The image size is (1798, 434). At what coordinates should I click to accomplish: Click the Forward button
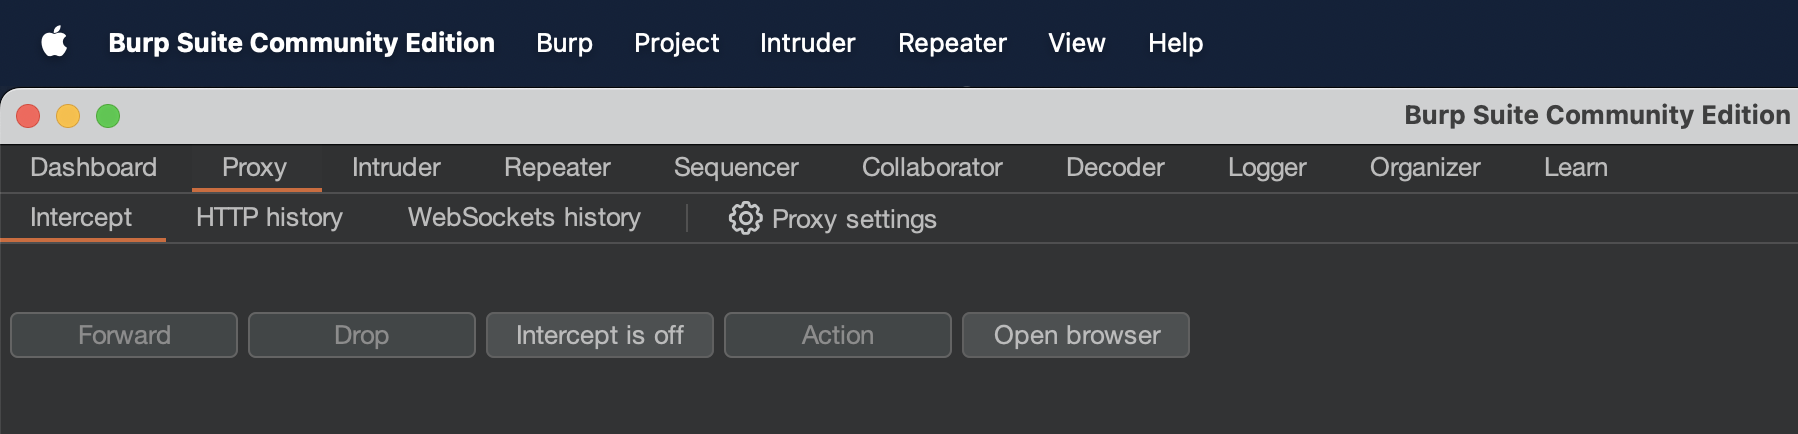click(124, 335)
